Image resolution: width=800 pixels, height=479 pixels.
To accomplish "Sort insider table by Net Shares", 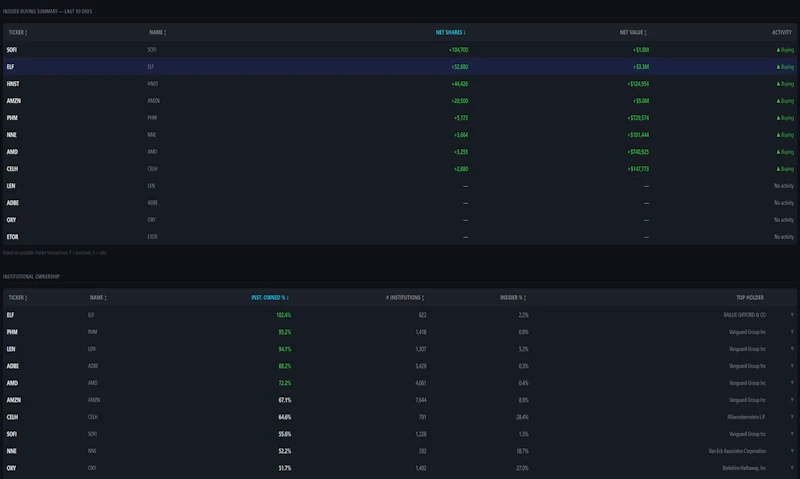I will point(451,32).
